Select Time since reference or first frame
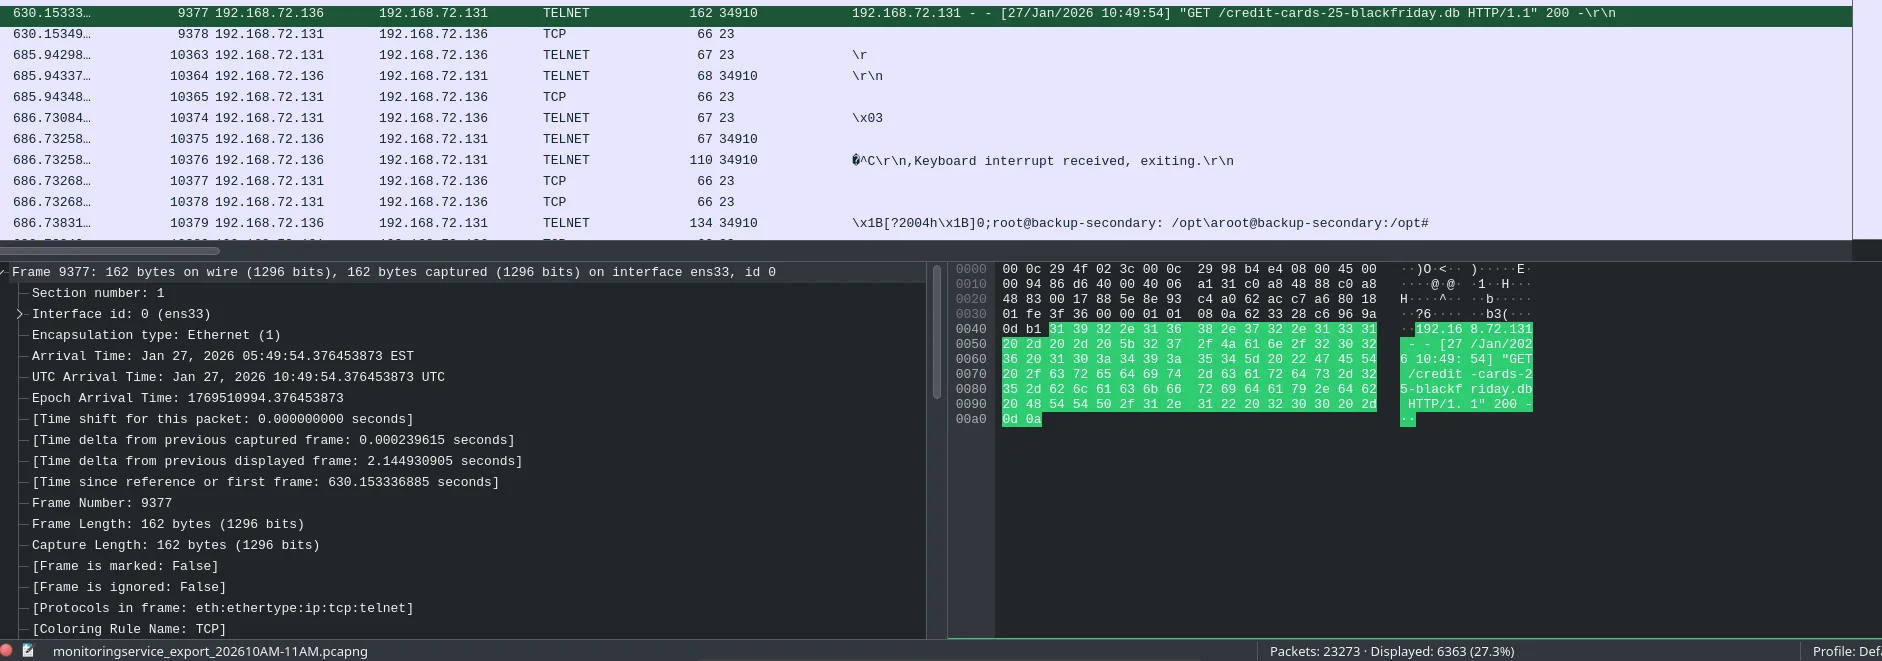Viewport: 1882px width, 661px height. [265, 482]
